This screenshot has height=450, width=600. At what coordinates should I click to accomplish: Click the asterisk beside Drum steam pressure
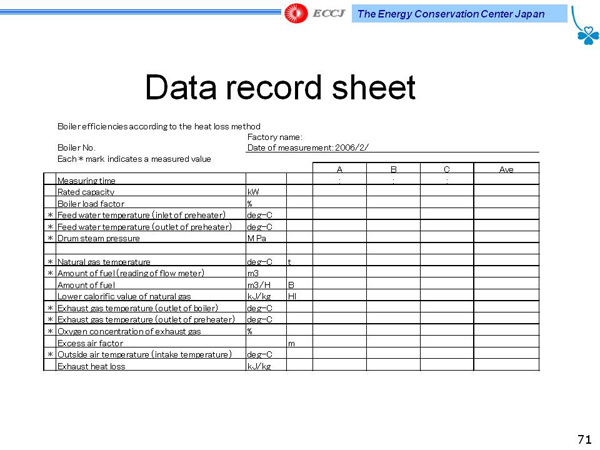click(50, 238)
